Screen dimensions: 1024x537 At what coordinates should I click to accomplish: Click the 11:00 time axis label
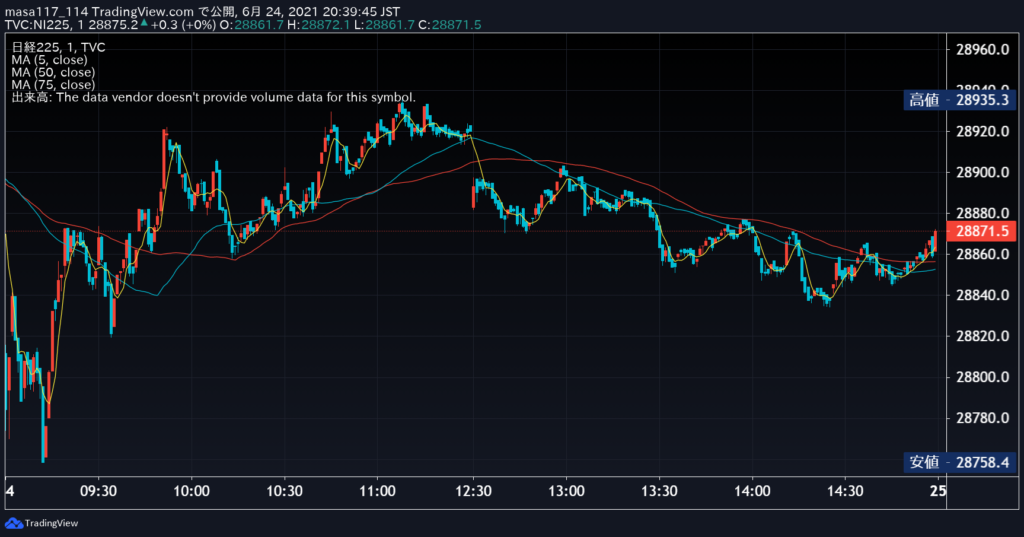tap(377, 491)
